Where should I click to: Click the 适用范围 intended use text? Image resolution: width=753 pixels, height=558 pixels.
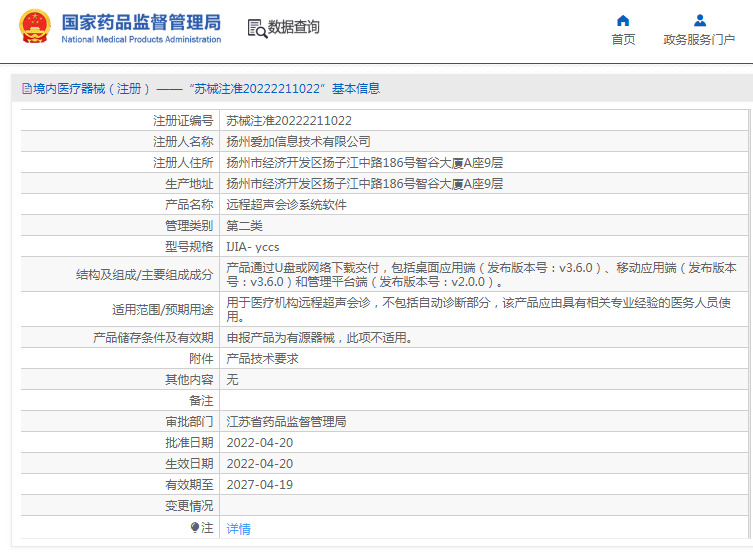pyautogui.click(x=478, y=310)
